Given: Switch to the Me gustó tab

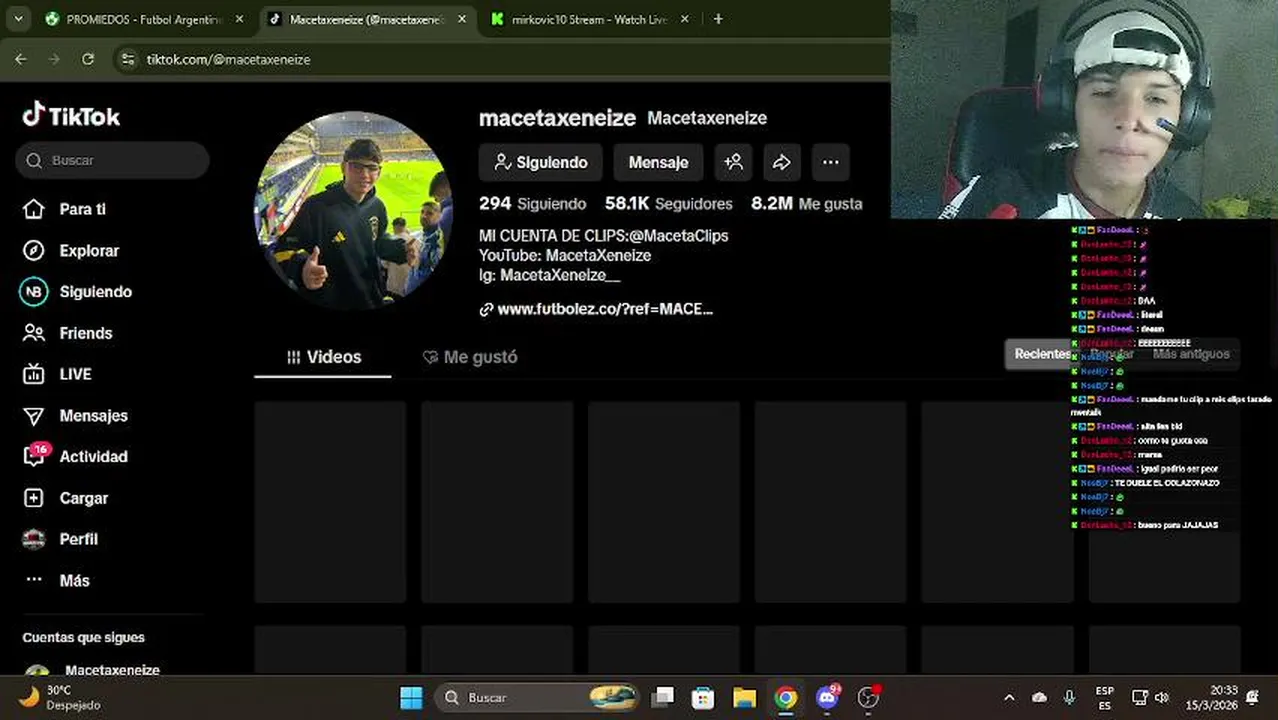Looking at the screenshot, I should point(470,357).
